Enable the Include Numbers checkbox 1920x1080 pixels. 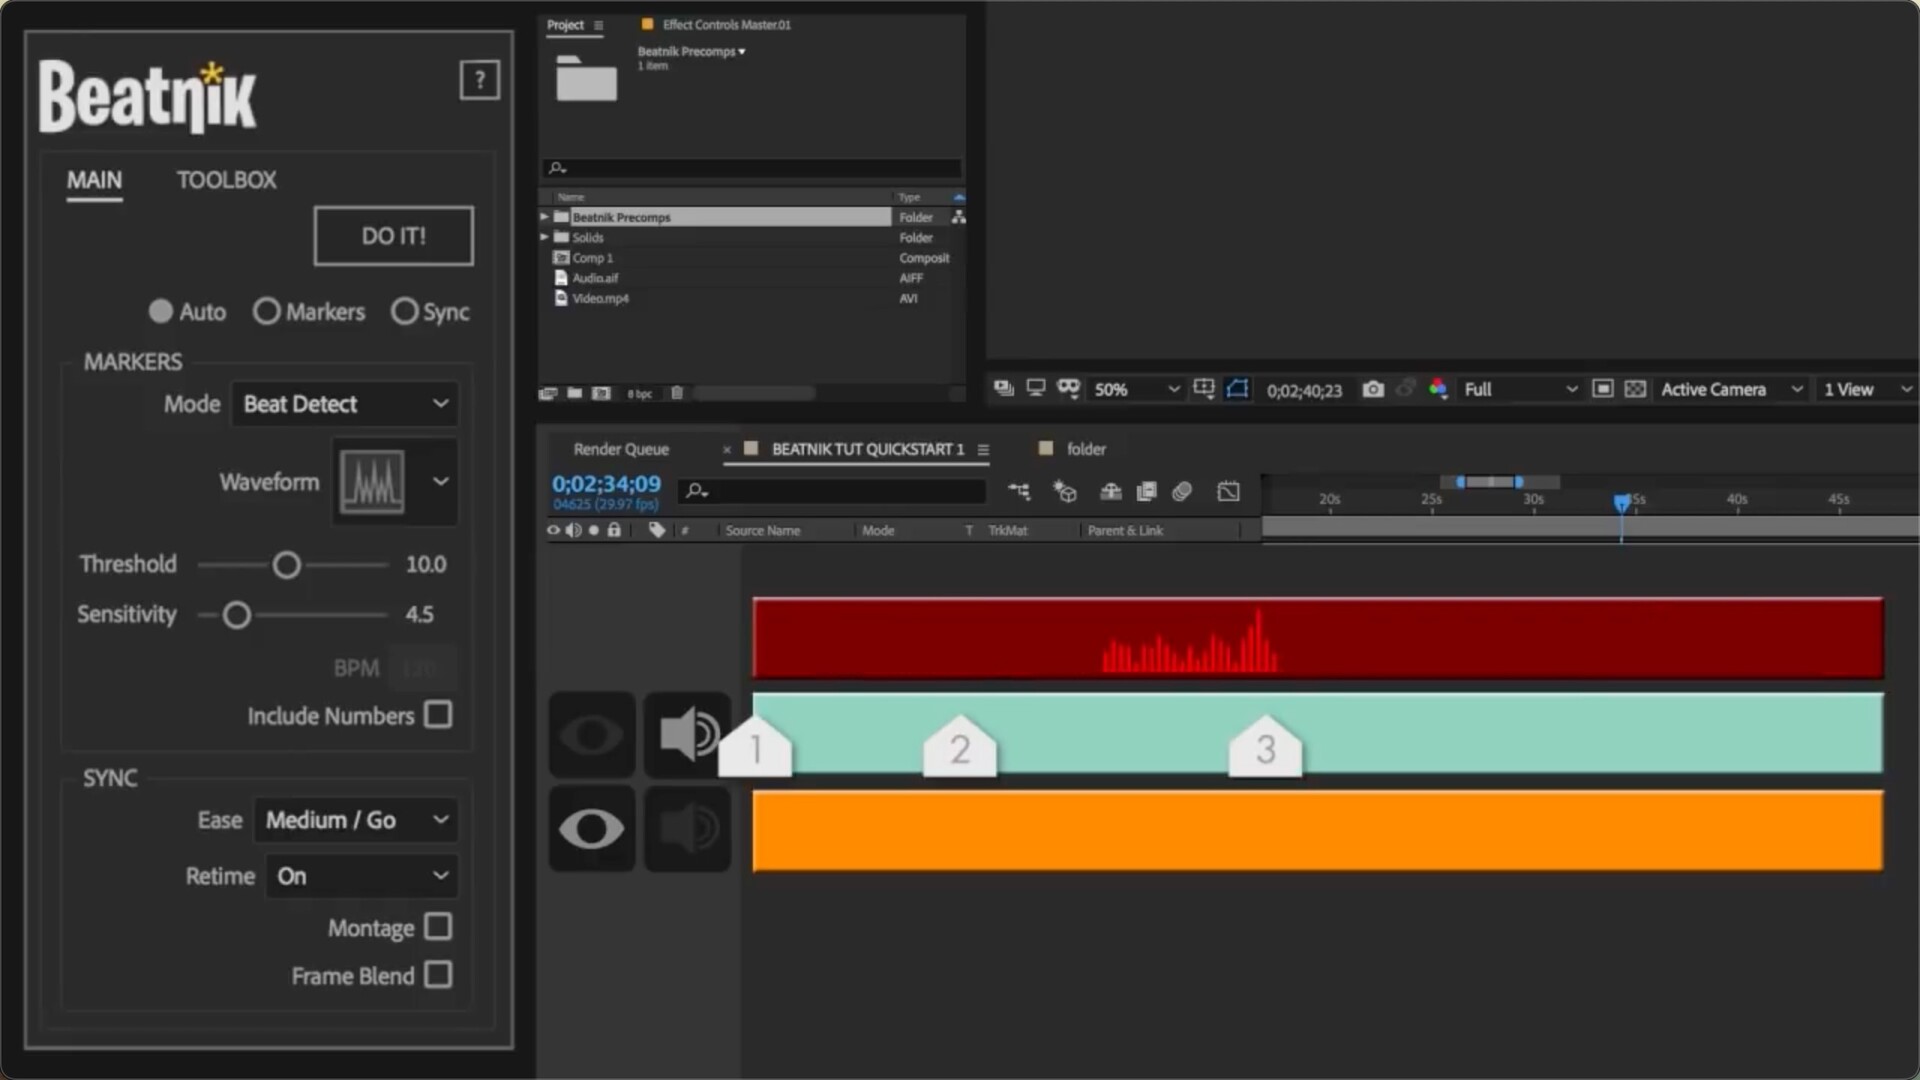click(438, 715)
